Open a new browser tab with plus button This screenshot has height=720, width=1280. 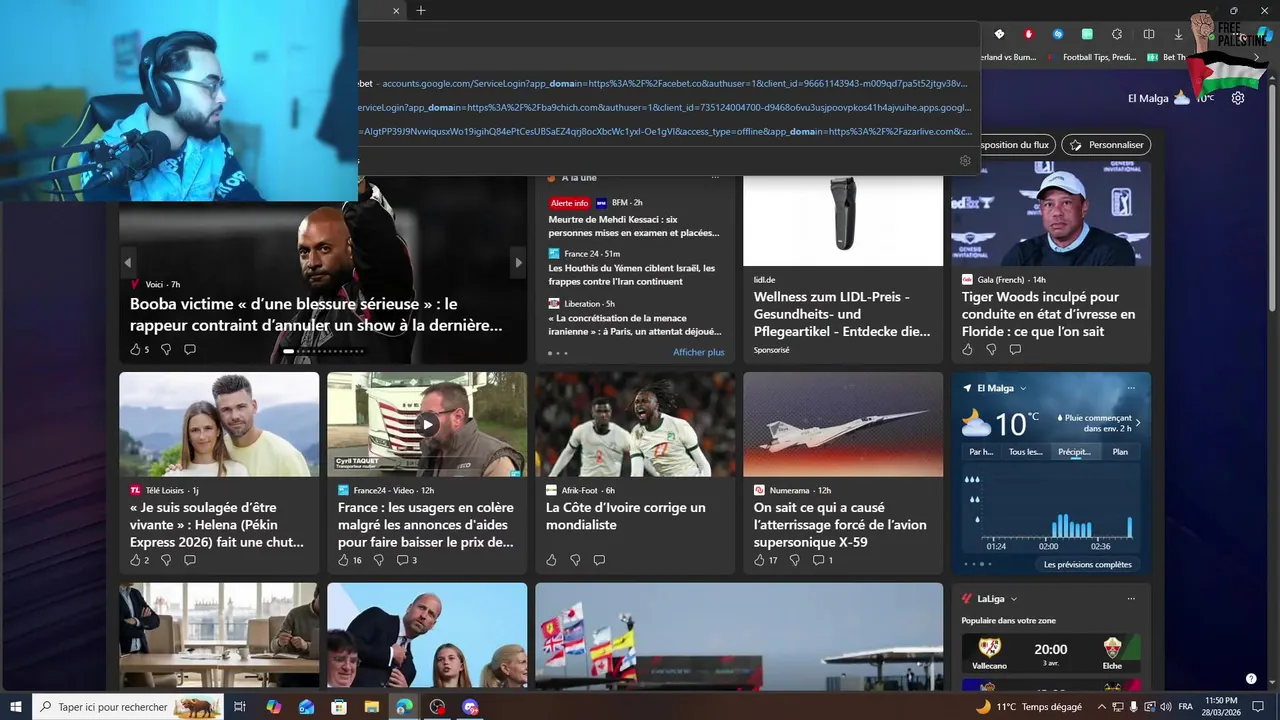(x=421, y=11)
